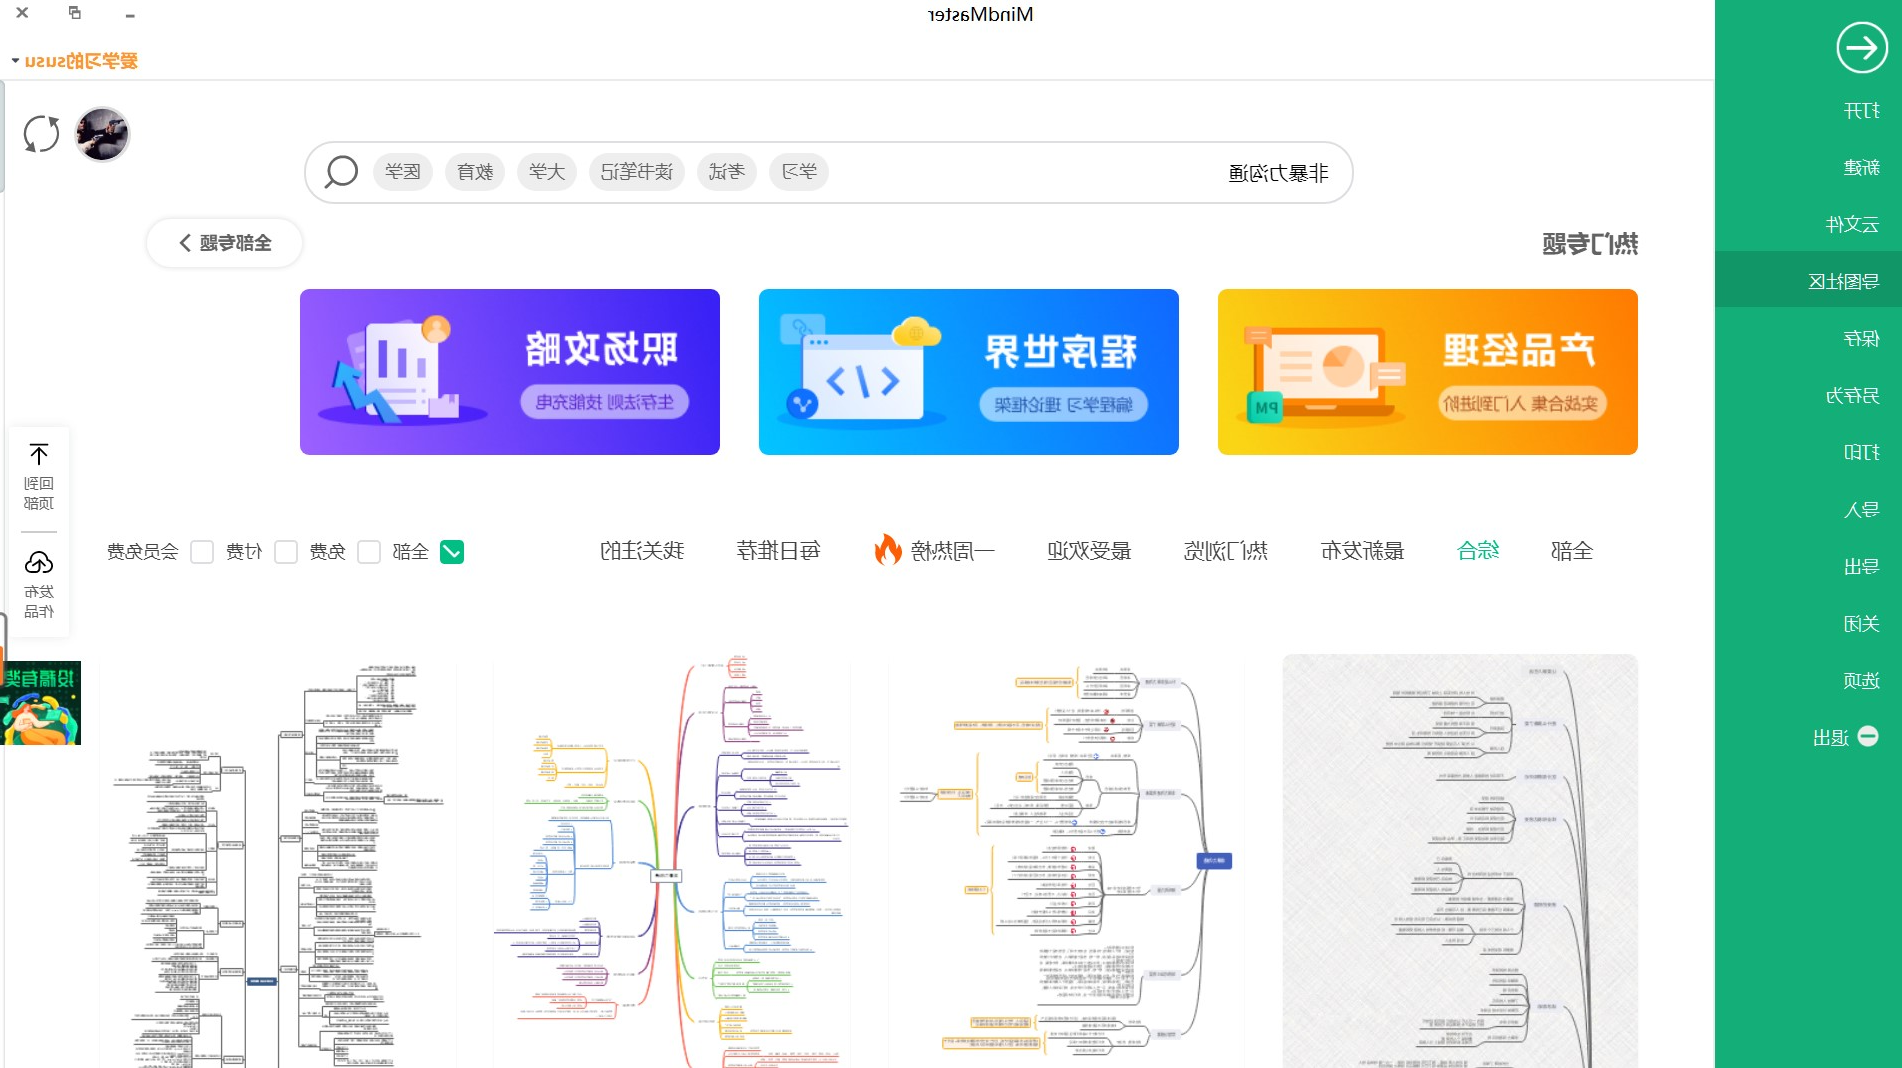Image resolution: width=1902 pixels, height=1068 pixels.
Task: Select 导图社区 in the sidebar
Action: coord(1808,281)
